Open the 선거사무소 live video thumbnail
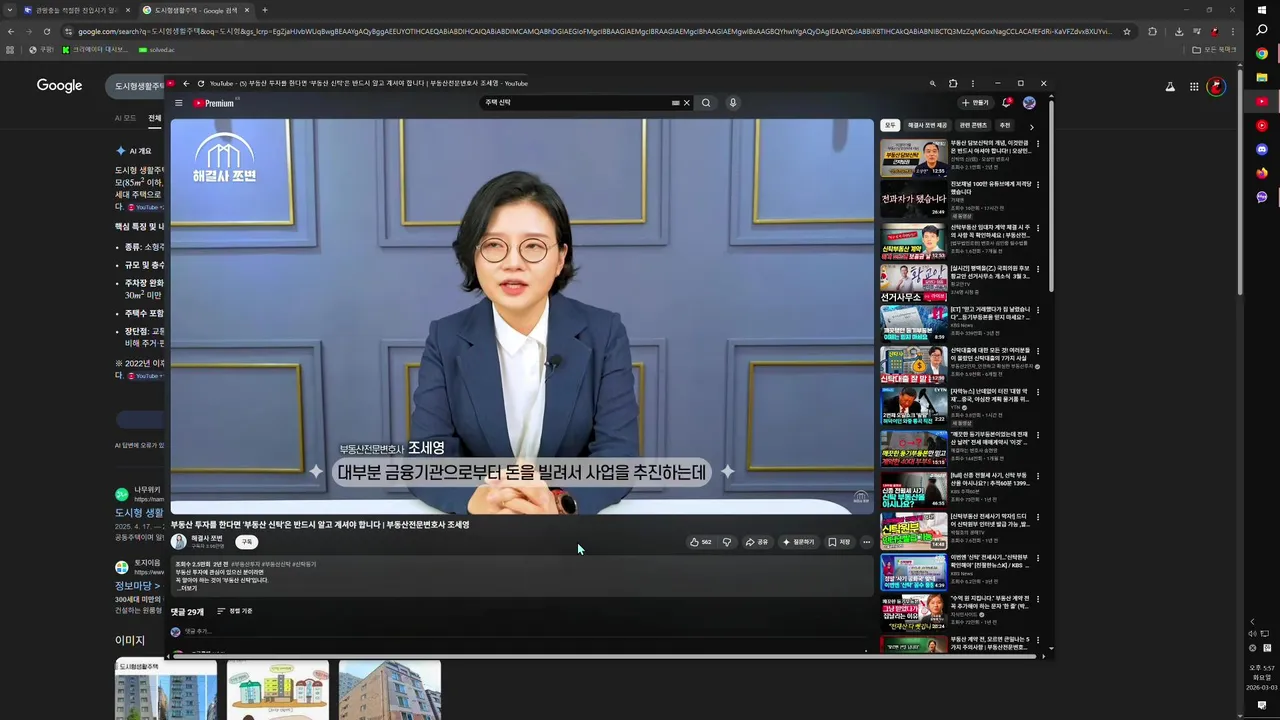Image resolution: width=1280 pixels, height=720 pixels. (x=913, y=283)
